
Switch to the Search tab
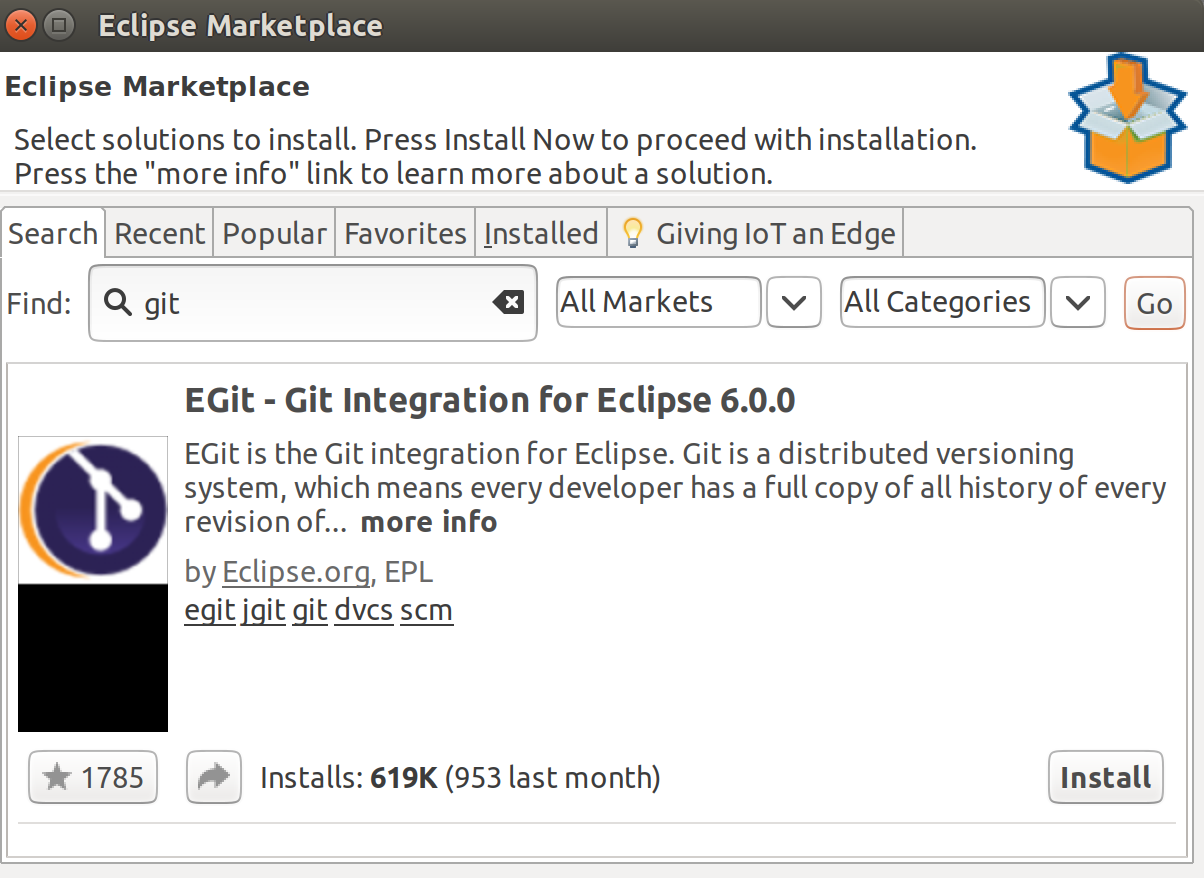(x=53, y=234)
